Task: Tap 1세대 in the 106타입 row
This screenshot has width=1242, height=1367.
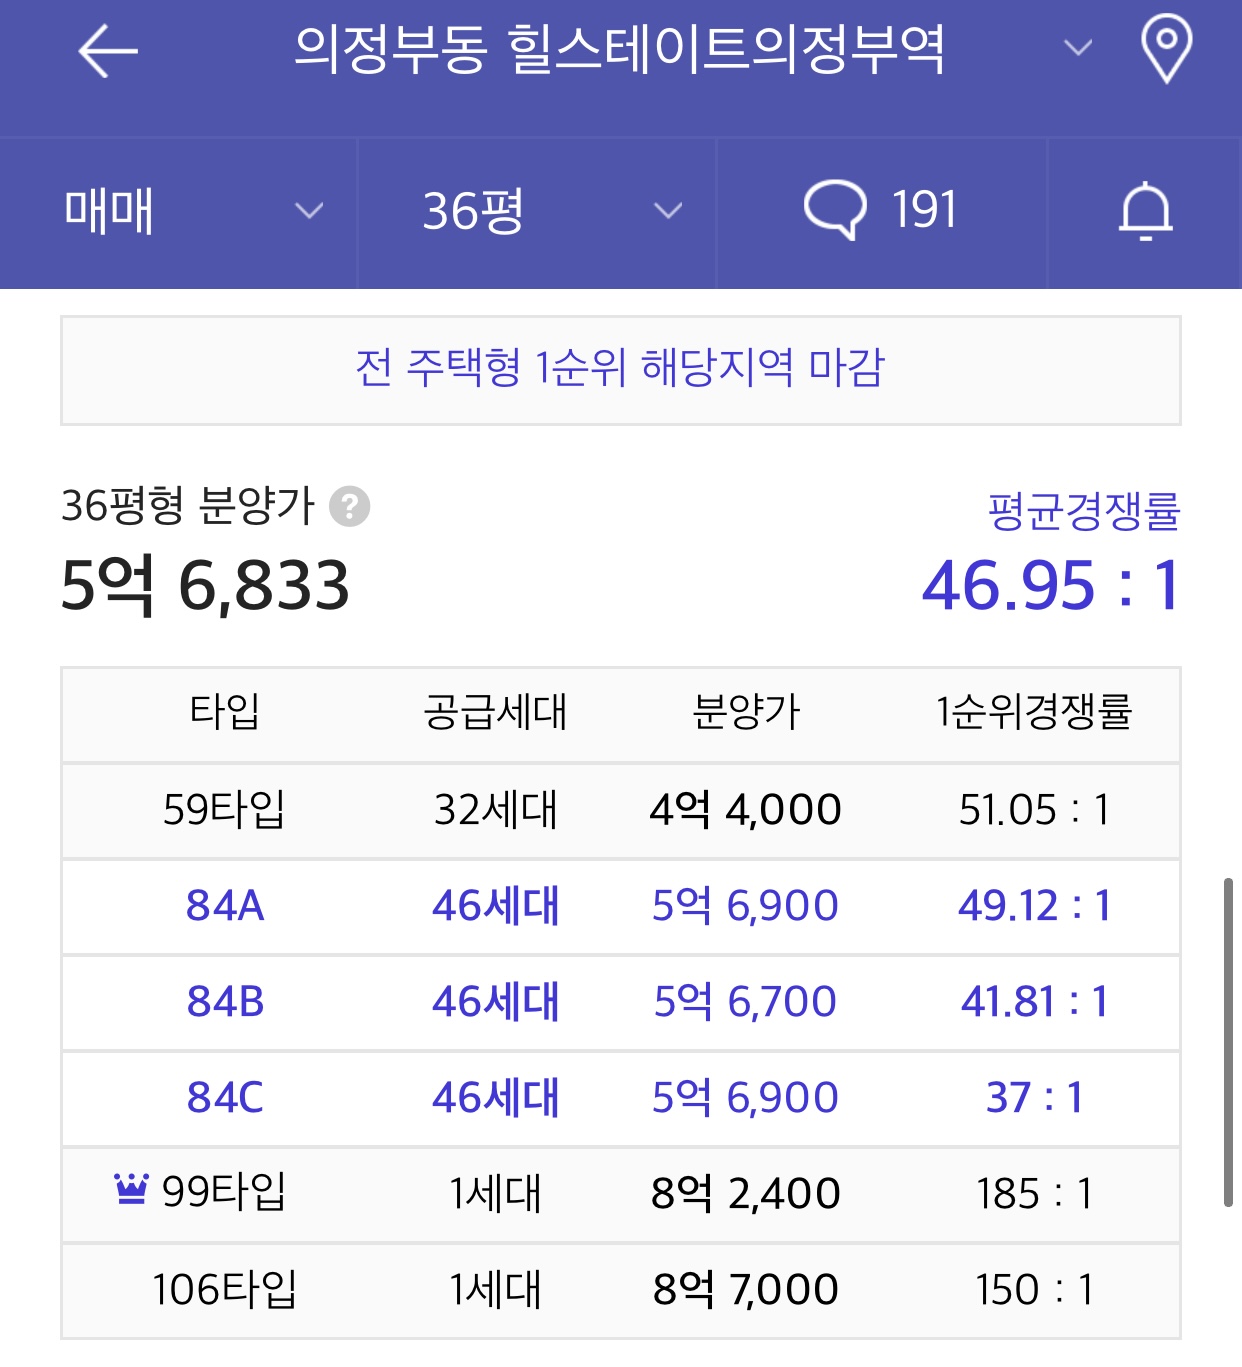Action: pyautogui.click(x=495, y=1289)
